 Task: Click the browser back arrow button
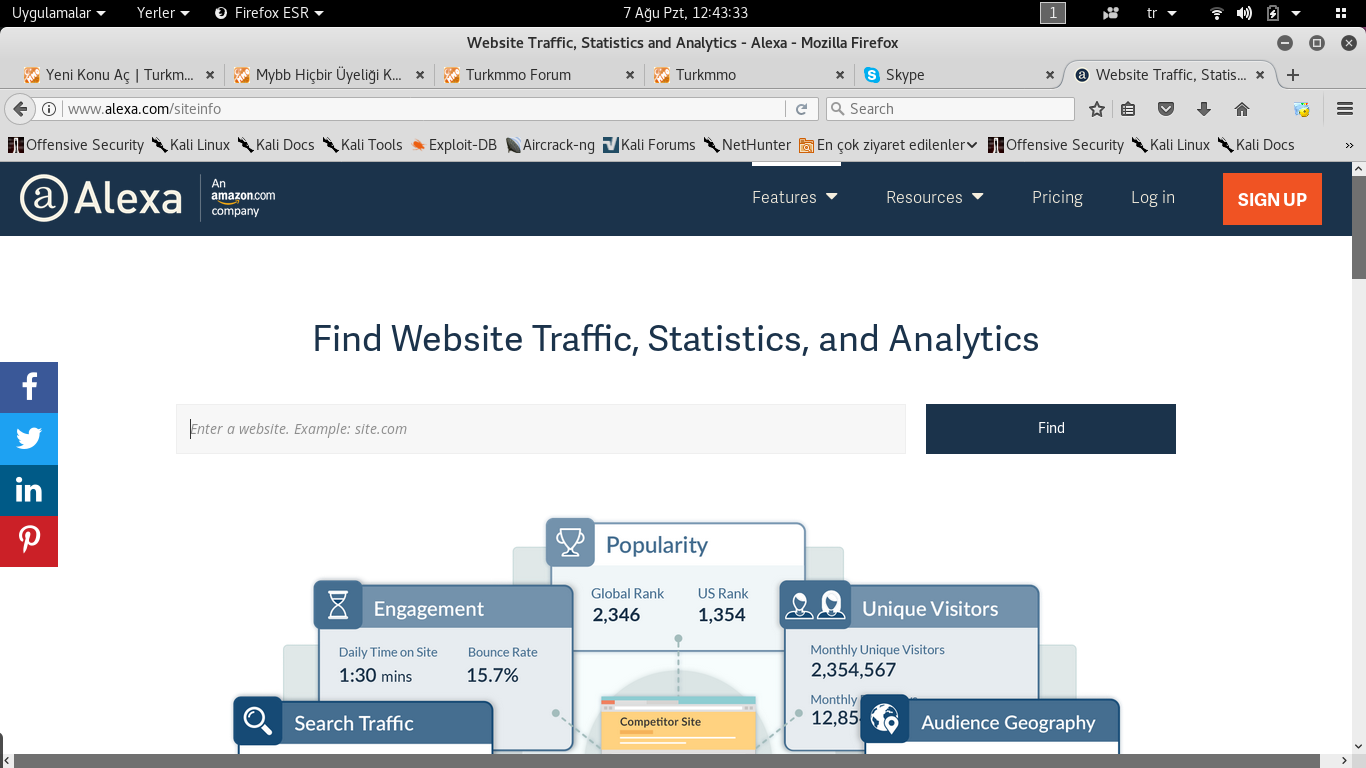tap(19, 109)
